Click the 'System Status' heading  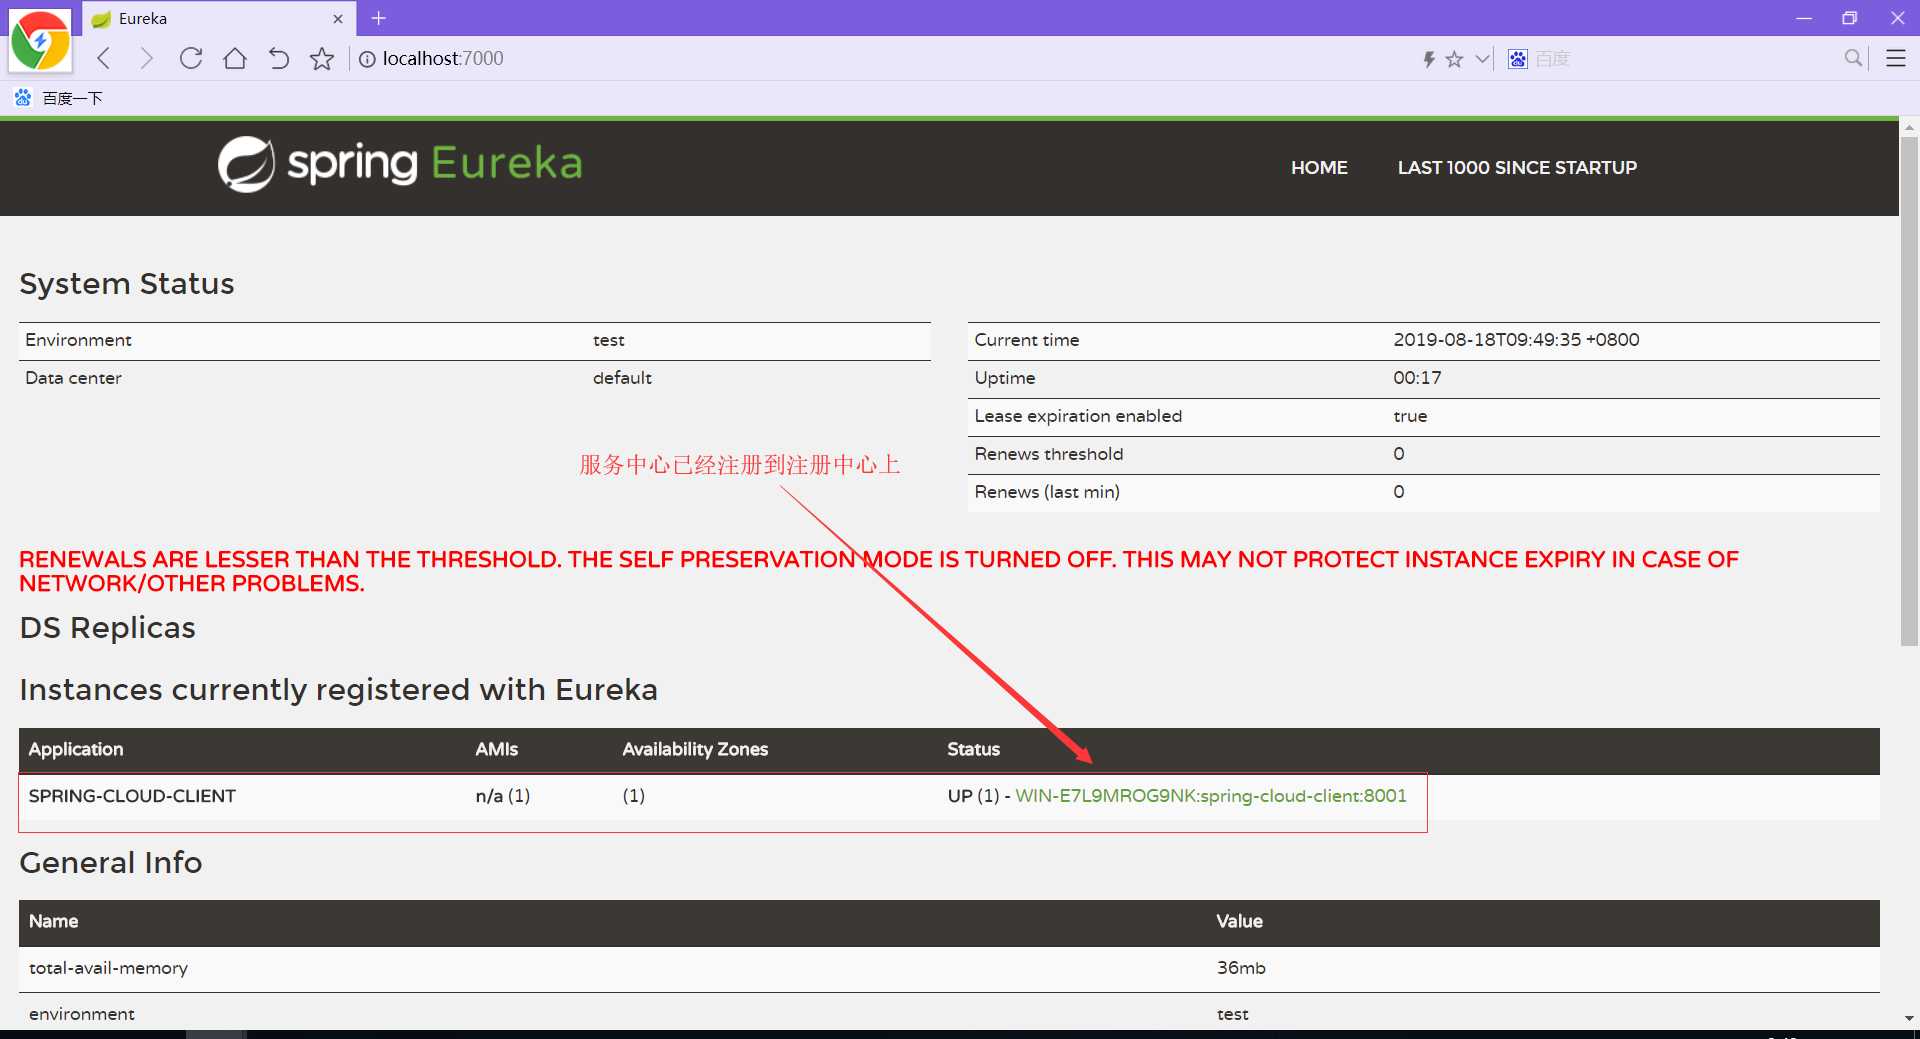click(x=127, y=284)
